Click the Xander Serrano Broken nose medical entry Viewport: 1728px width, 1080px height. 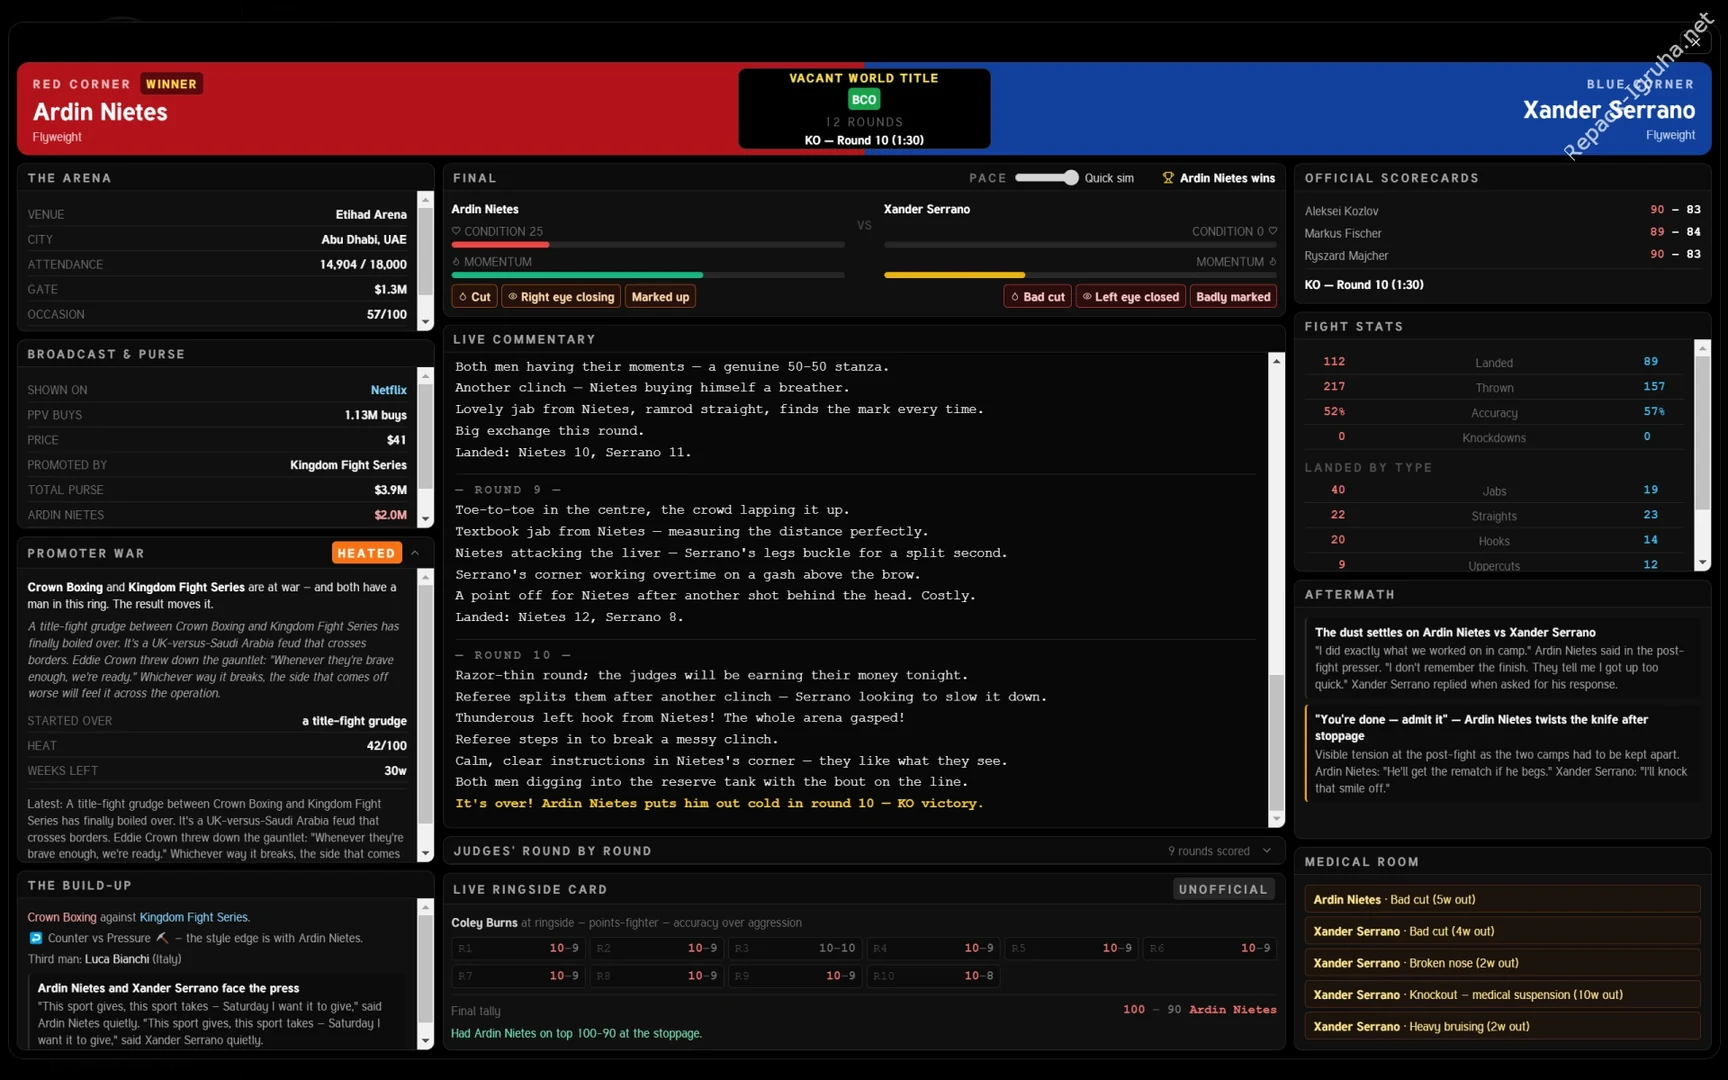coord(1502,963)
